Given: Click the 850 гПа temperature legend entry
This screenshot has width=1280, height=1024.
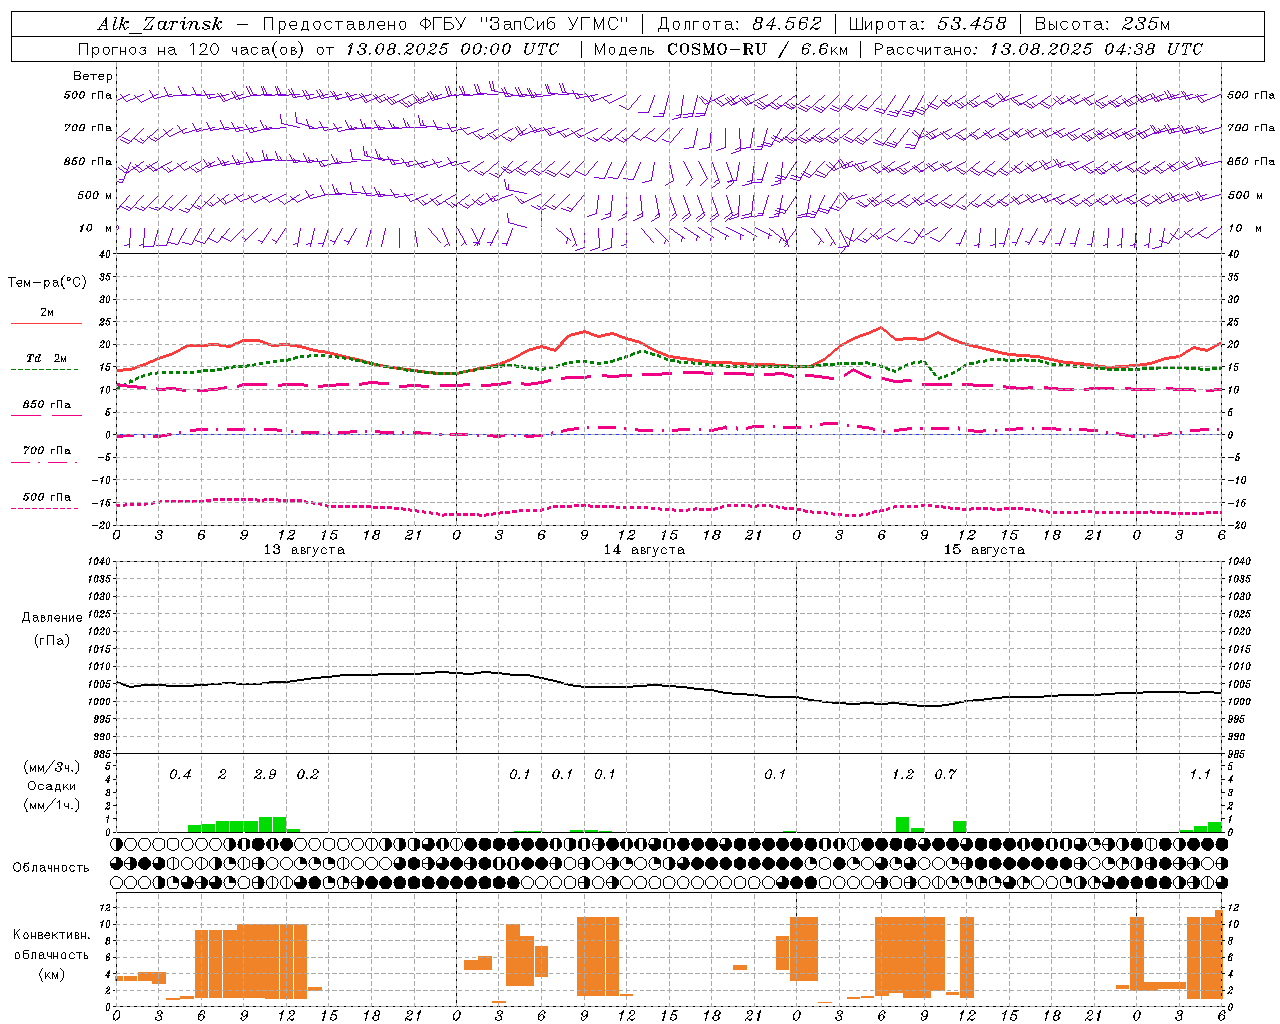Looking at the screenshot, I should pyautogui.click(x=46, y=405).
